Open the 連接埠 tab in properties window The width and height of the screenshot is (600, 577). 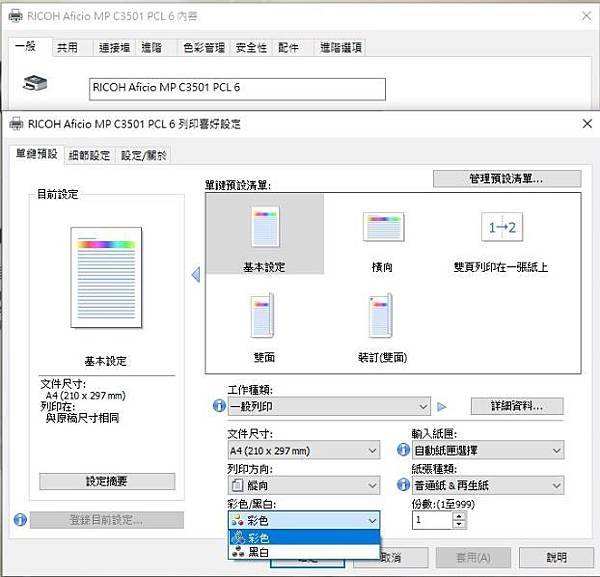point(114,47)
